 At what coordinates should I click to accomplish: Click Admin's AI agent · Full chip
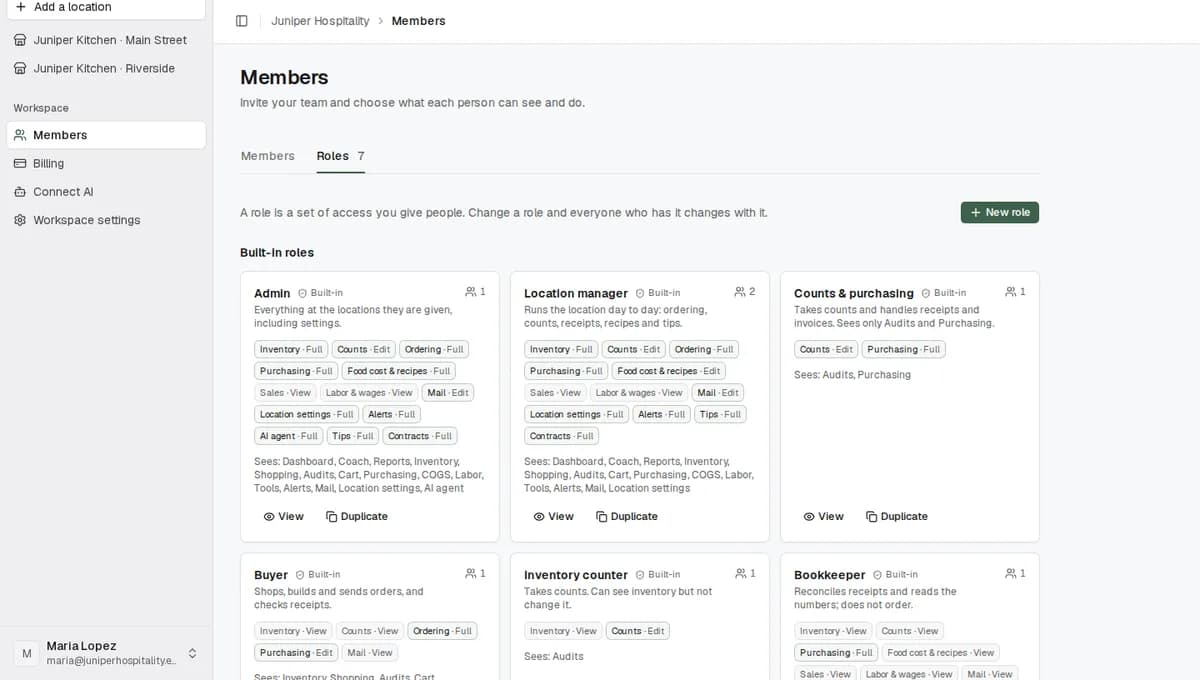(x=288, y=436)
